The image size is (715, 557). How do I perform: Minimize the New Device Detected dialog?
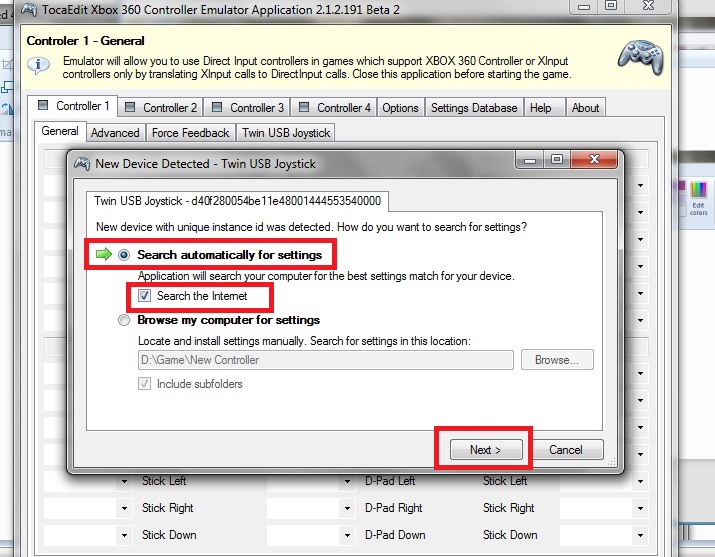529,159
